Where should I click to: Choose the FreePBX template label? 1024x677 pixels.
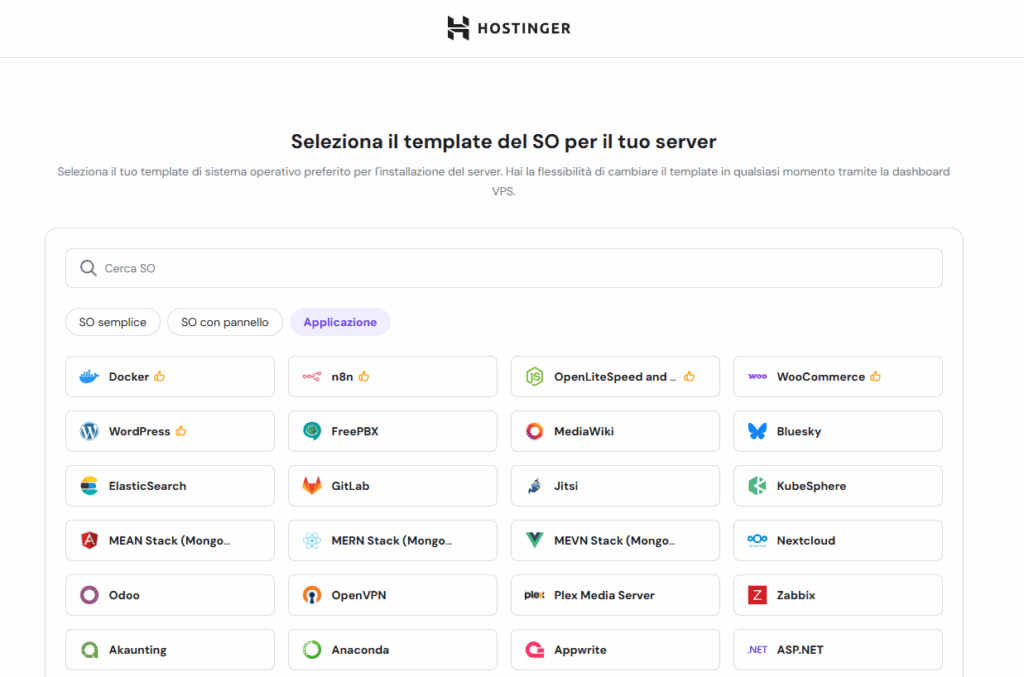[x=355, y=432]
